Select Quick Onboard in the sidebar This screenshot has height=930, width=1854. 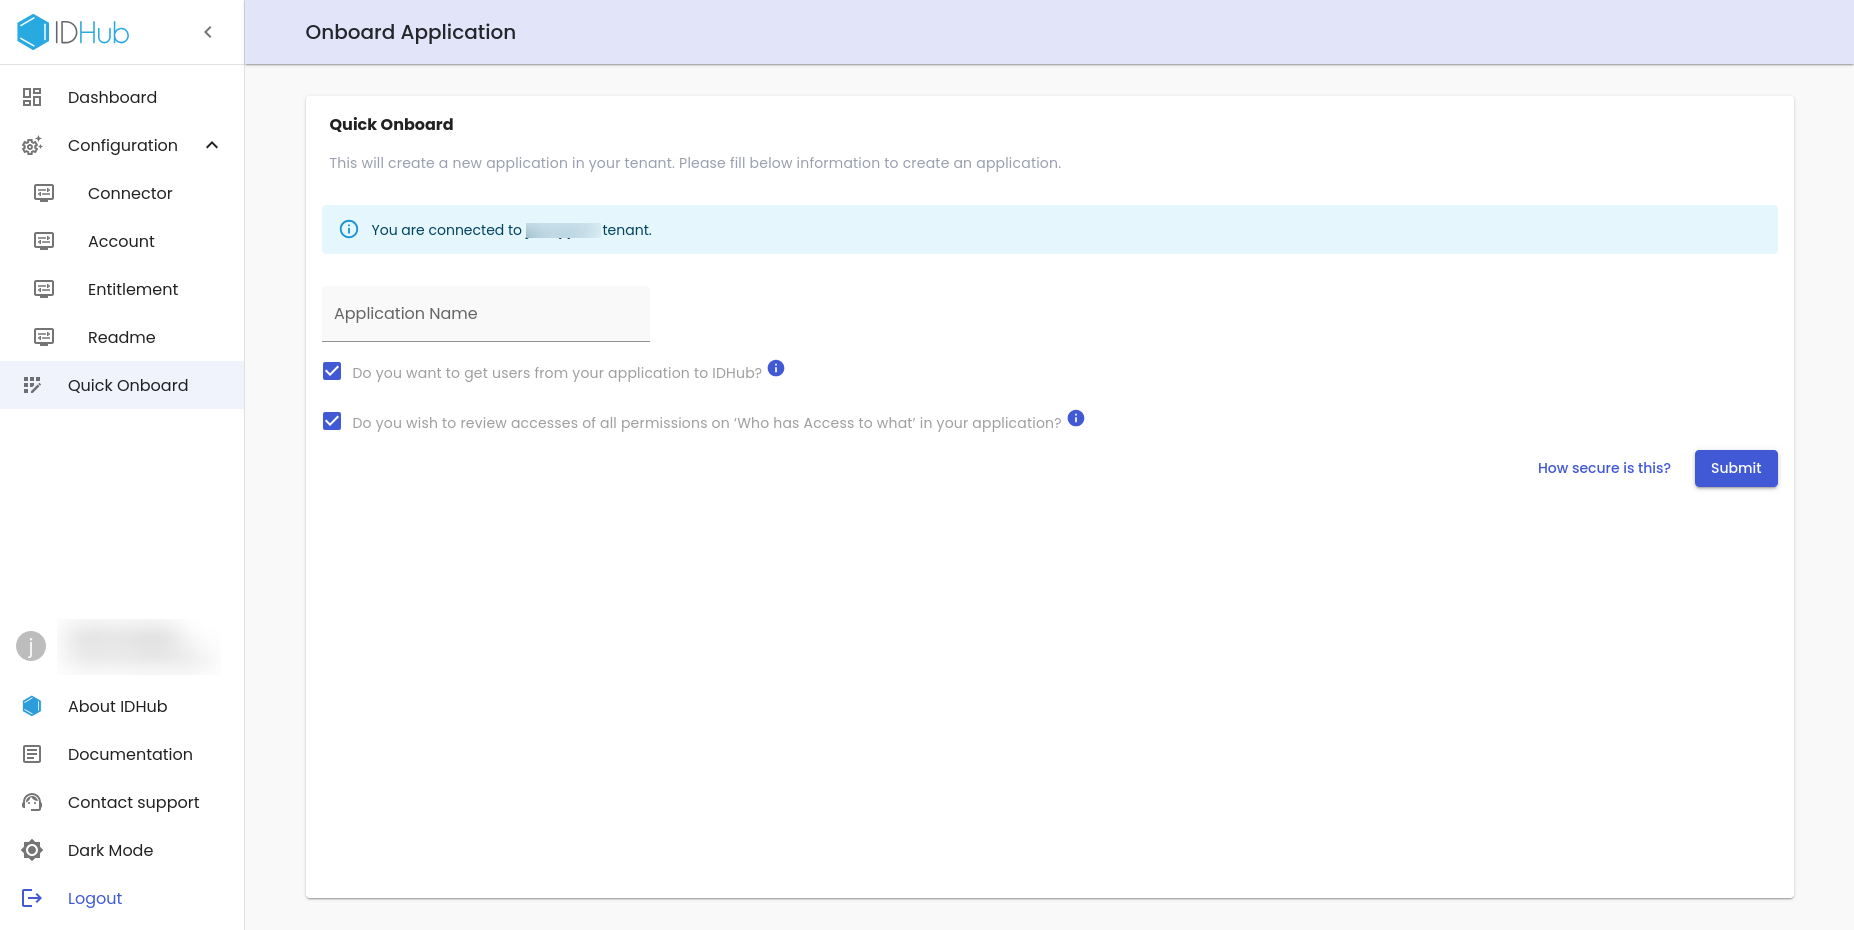pyautogui.click(x=127, y=385)
